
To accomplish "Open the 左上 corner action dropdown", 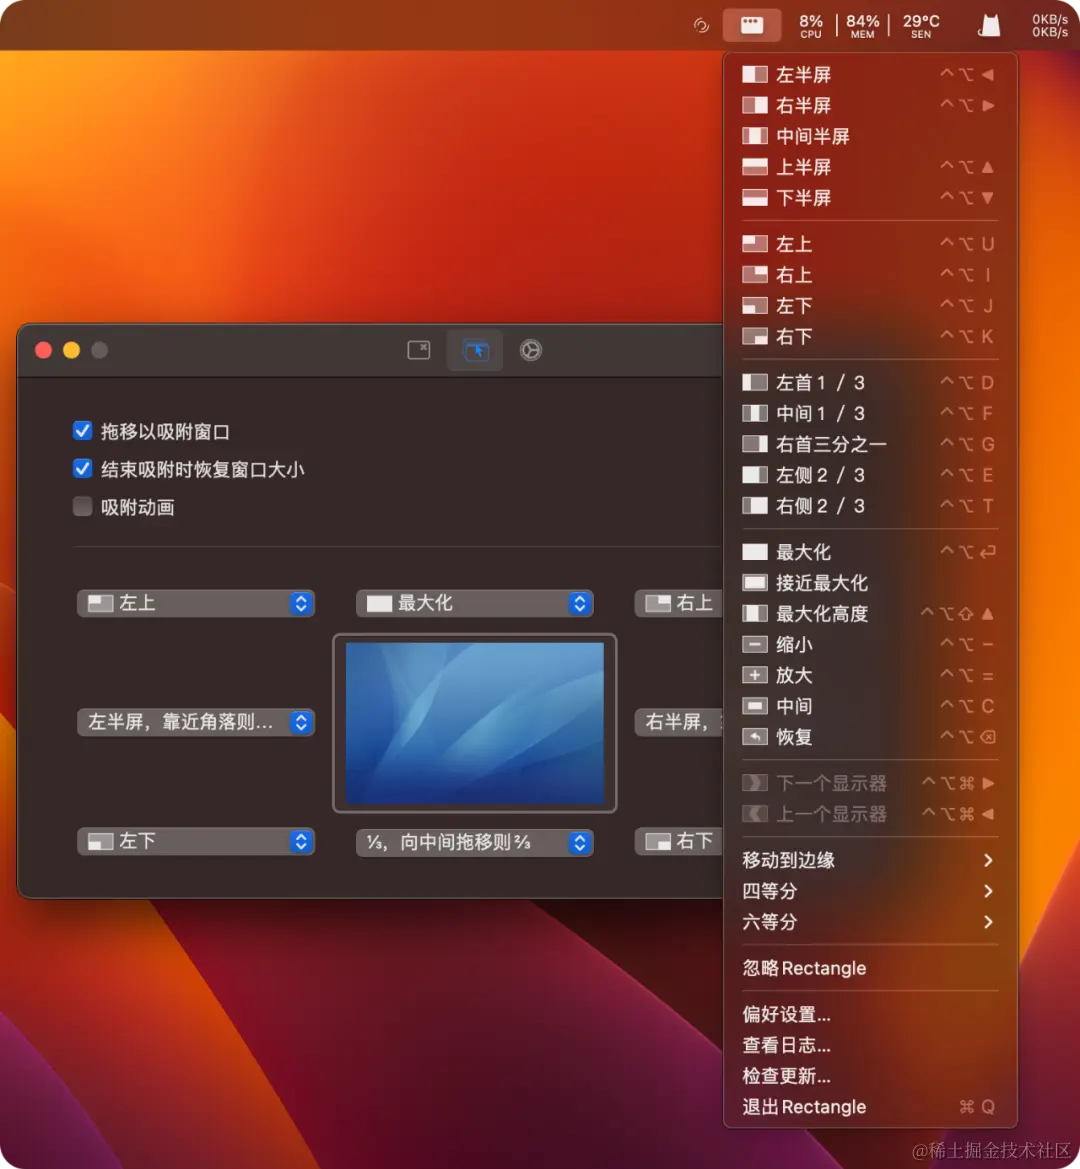I will 195,603.
